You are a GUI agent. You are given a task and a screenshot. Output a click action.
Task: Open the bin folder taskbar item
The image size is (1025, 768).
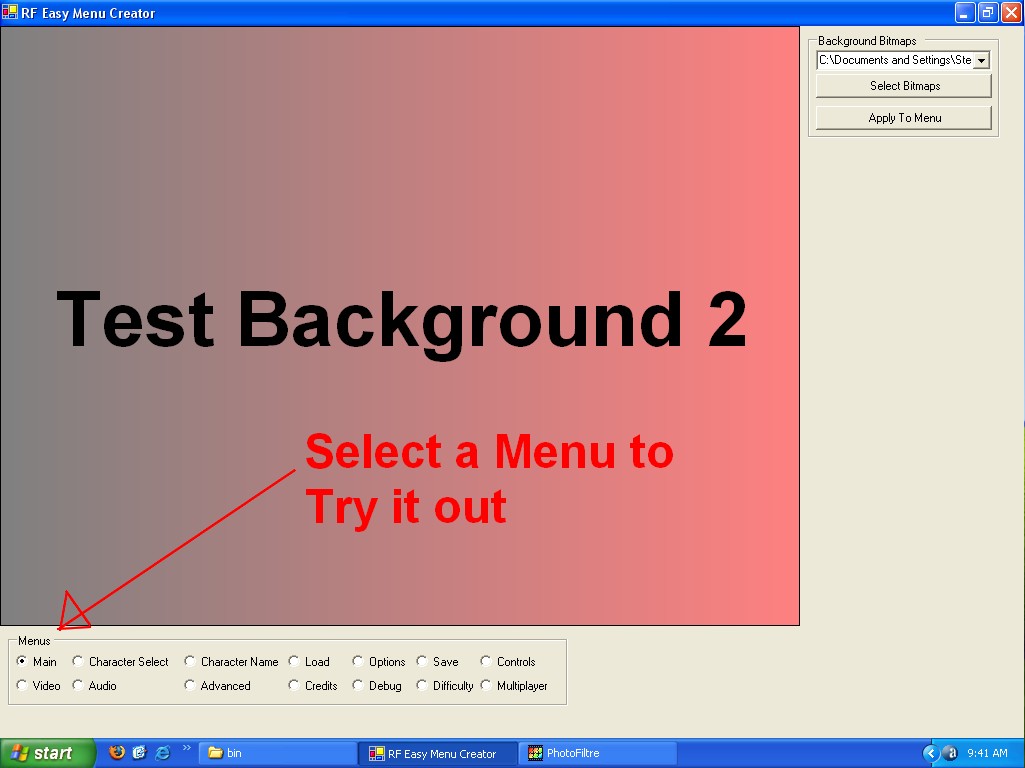point(277,753)
